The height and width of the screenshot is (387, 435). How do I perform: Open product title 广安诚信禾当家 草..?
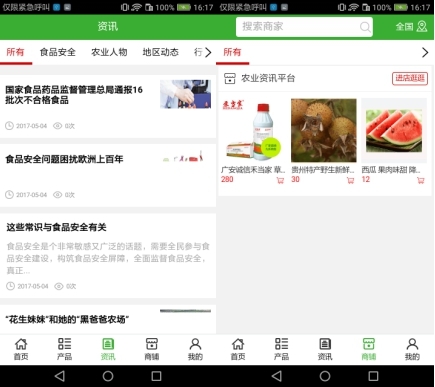(253, 170)
